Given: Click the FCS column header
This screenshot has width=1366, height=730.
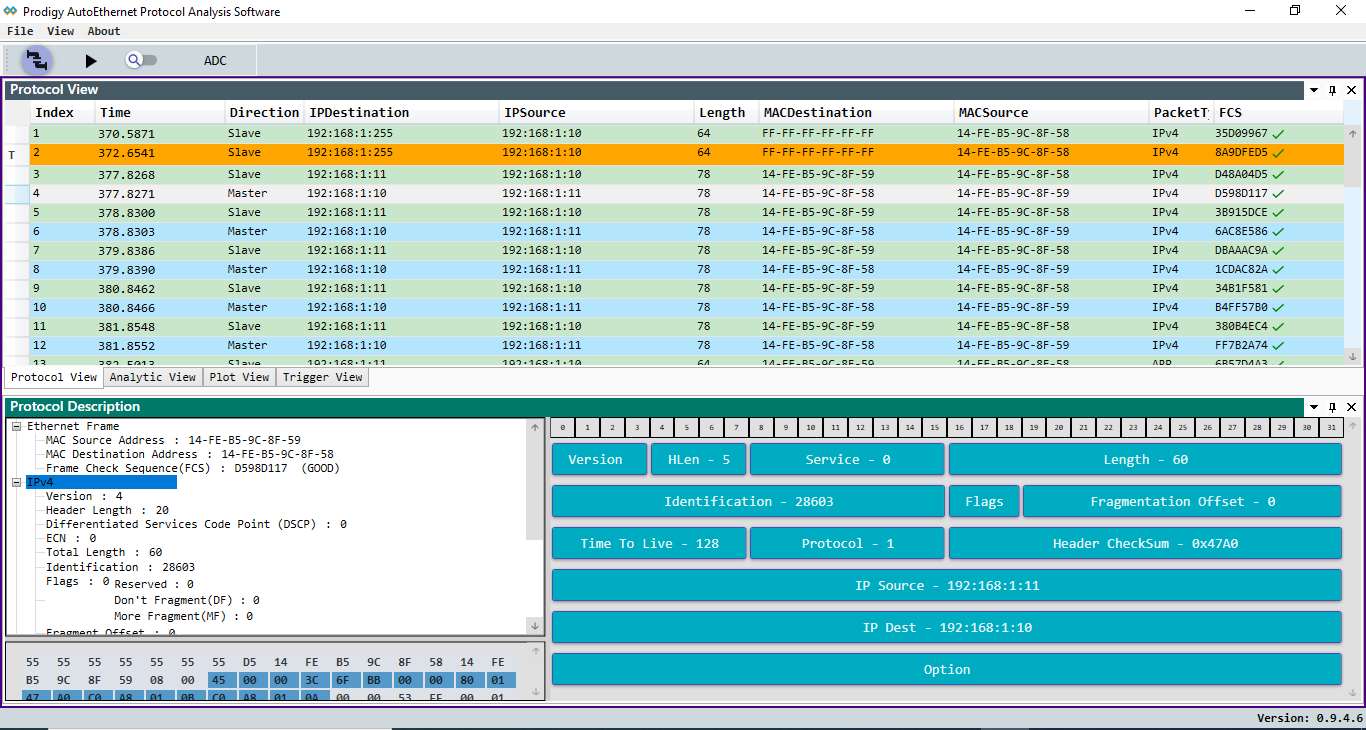Looking at the screenshot, I should (1278, 112).
